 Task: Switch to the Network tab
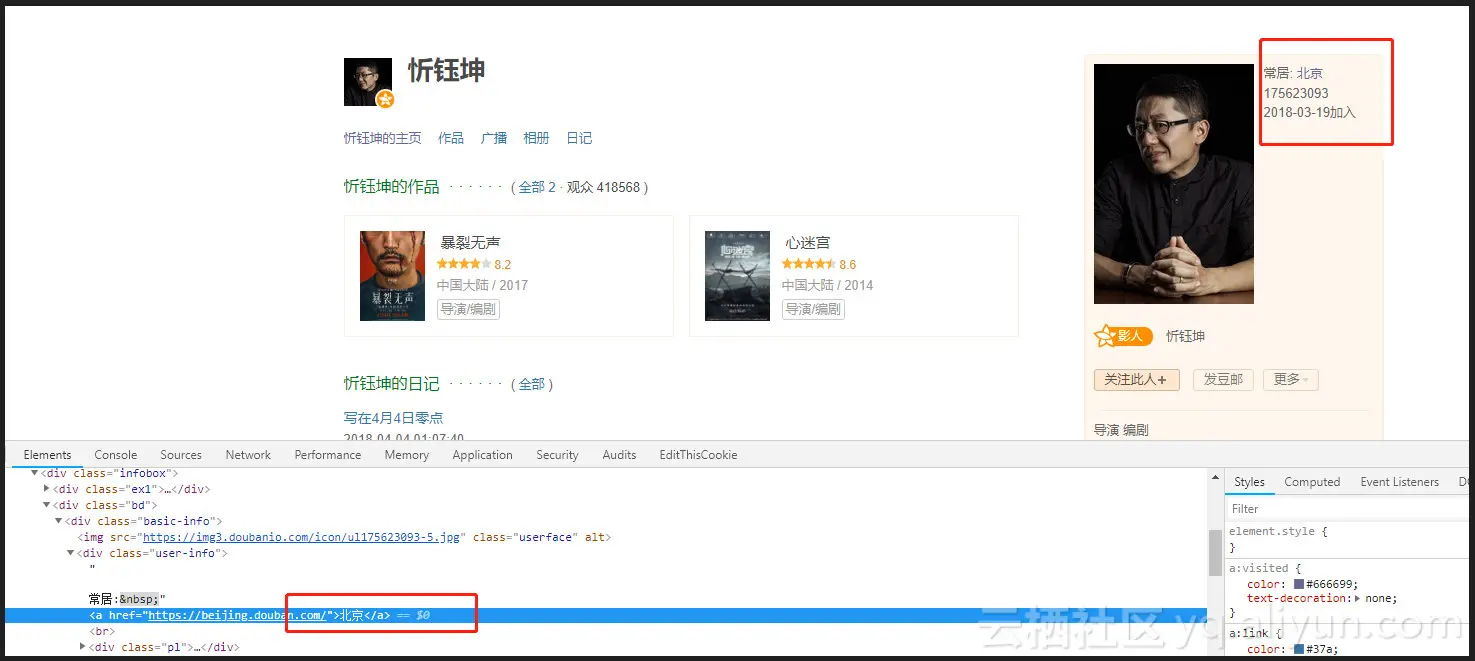pyautogui.click(x=248, y=455)
